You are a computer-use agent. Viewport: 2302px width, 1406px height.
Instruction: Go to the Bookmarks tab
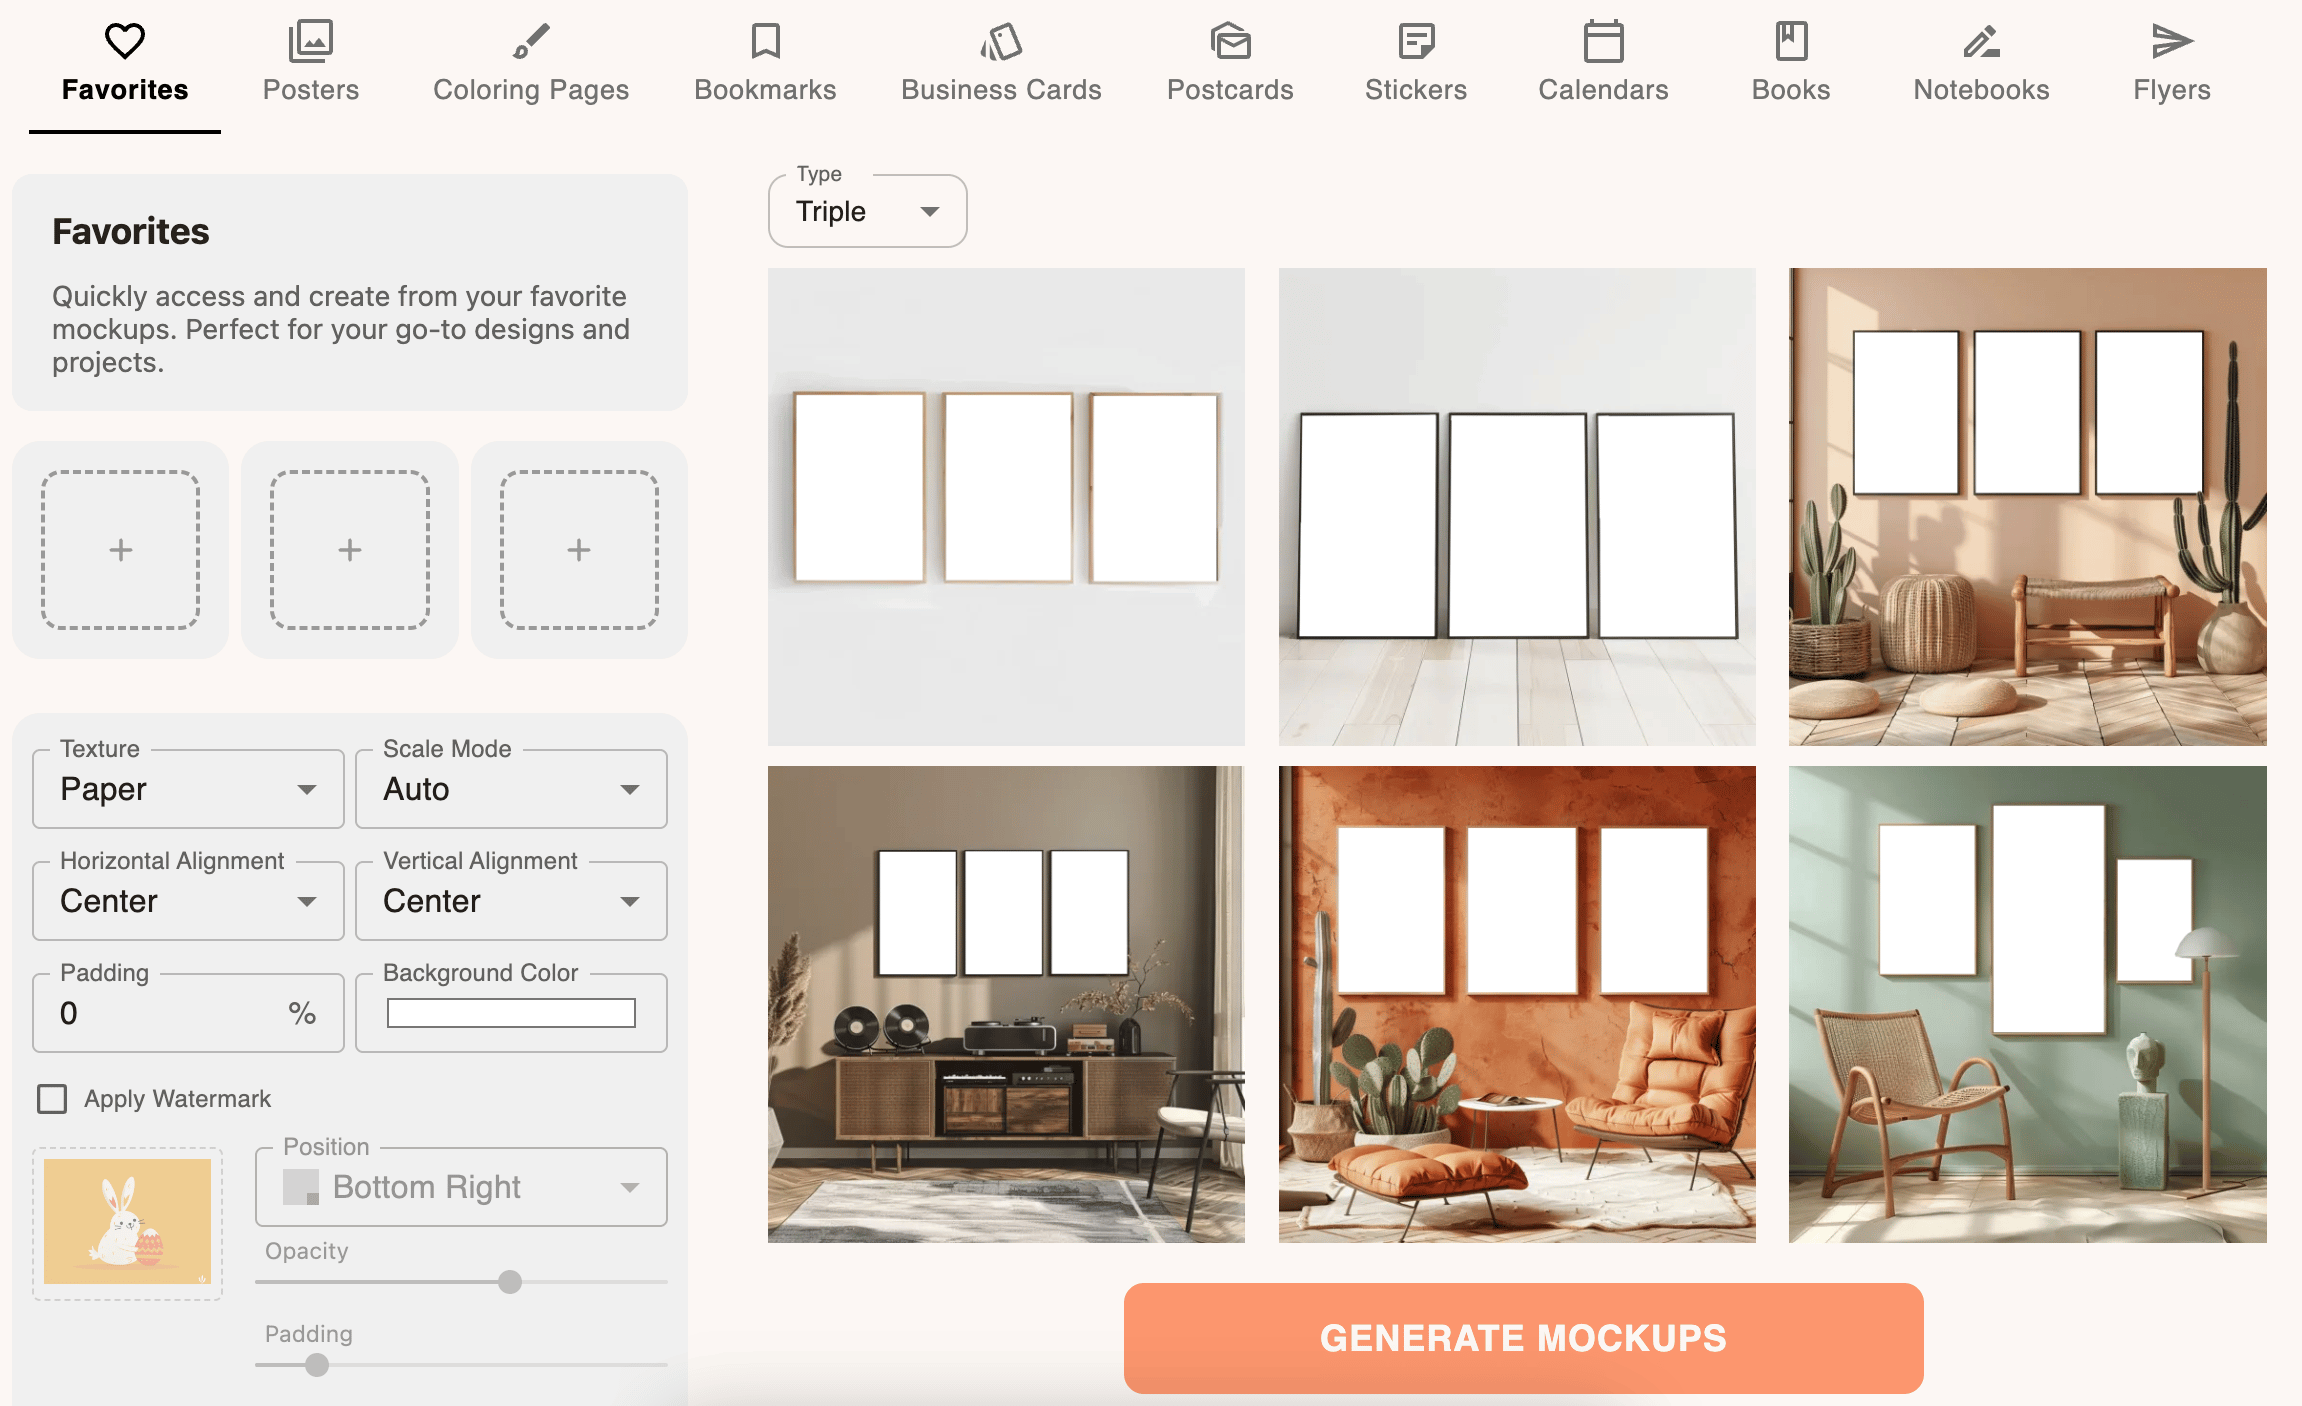click(766, 66)
